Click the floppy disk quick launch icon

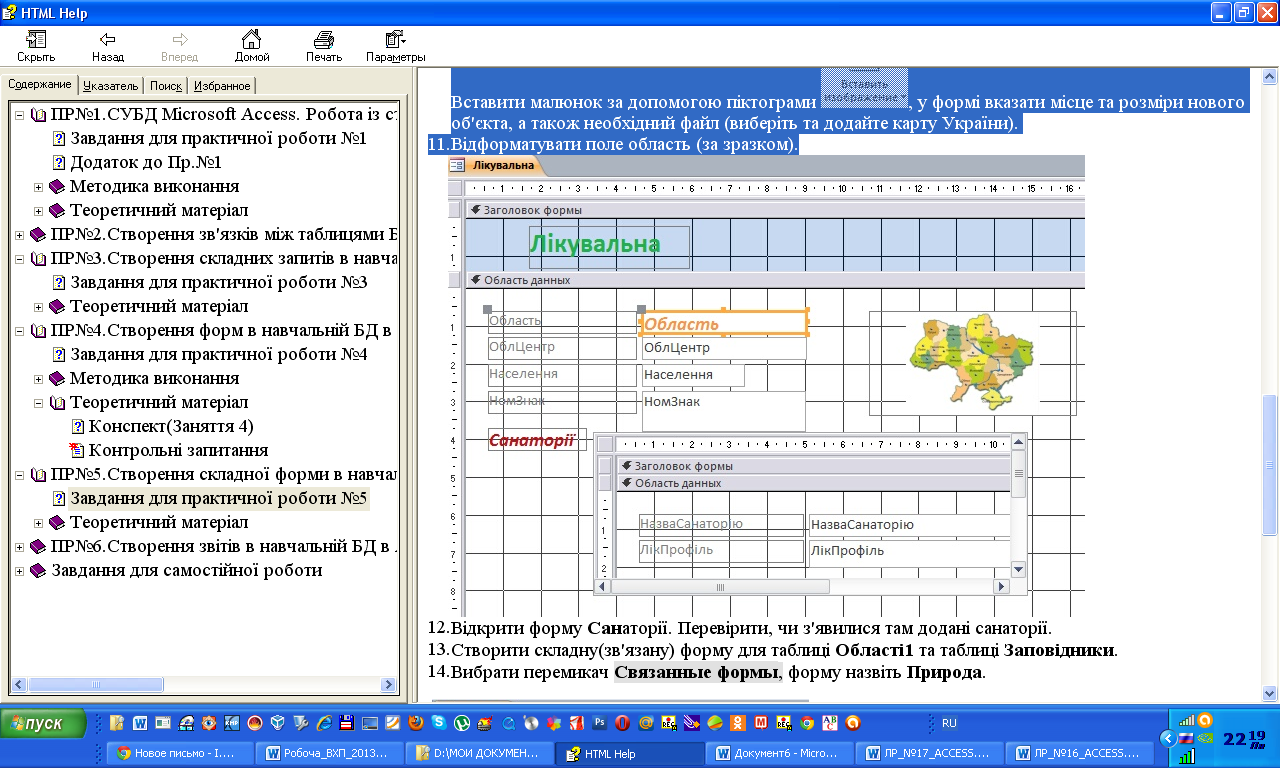(346, 723)
